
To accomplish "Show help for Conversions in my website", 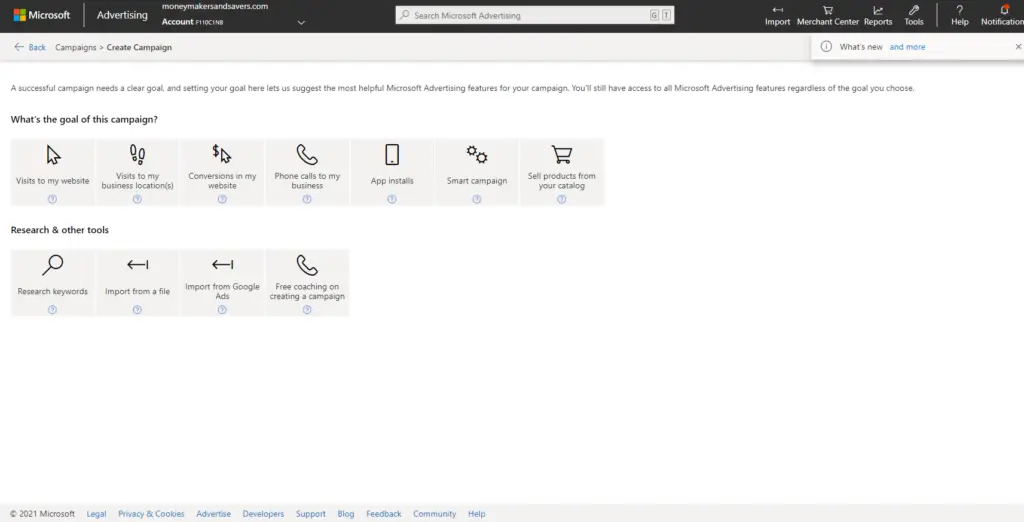I will 222,199.
